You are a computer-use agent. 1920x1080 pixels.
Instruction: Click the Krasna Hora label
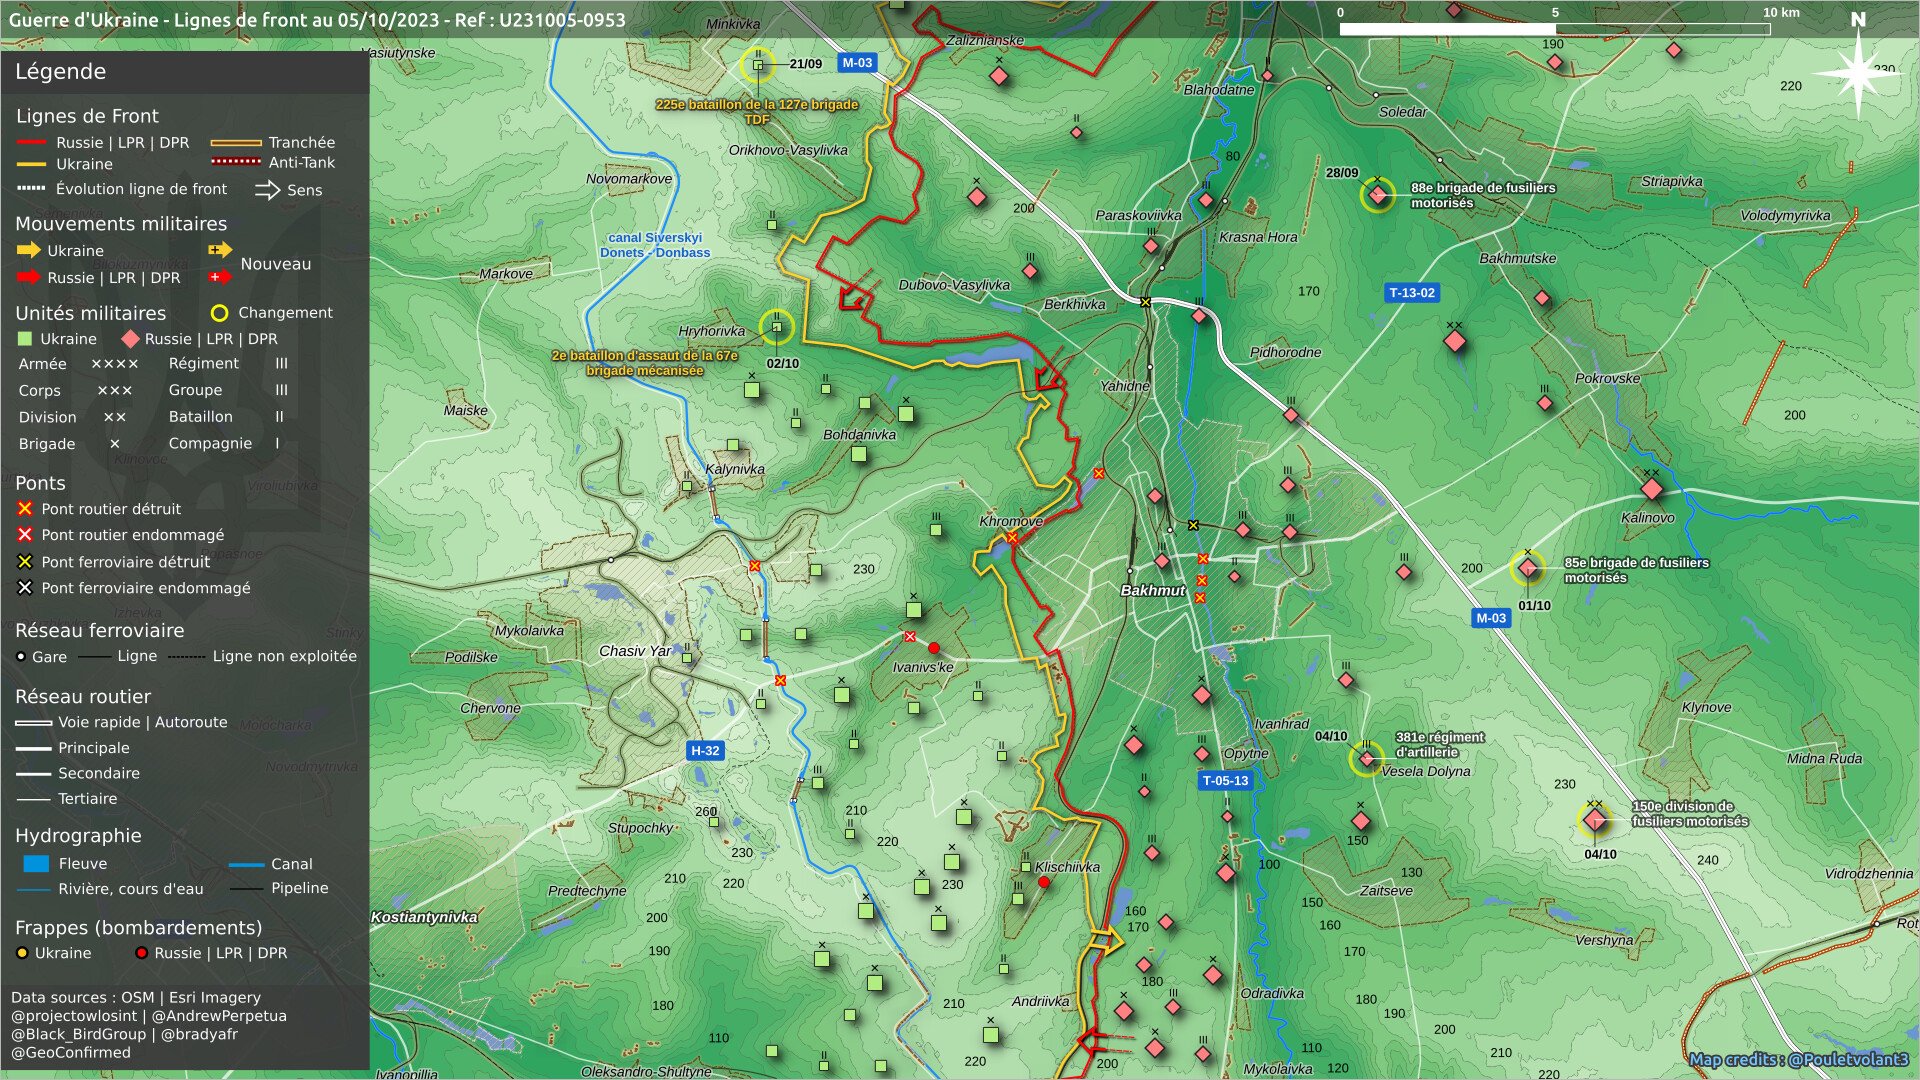(1258, 238)
